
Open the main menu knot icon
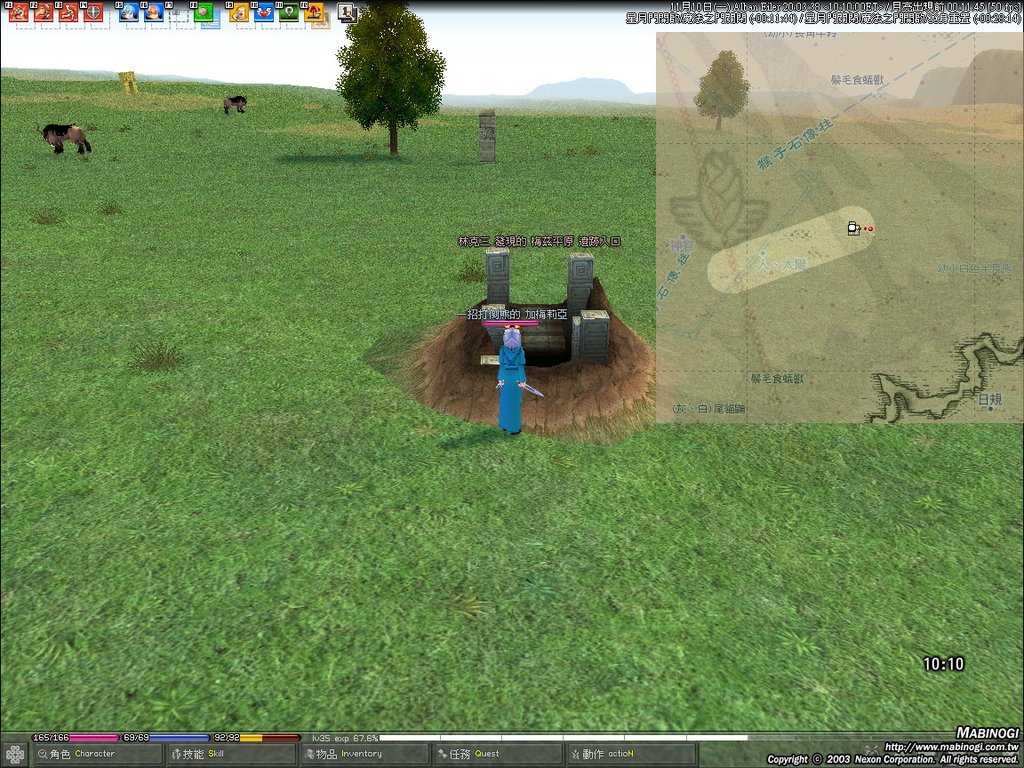14,754
